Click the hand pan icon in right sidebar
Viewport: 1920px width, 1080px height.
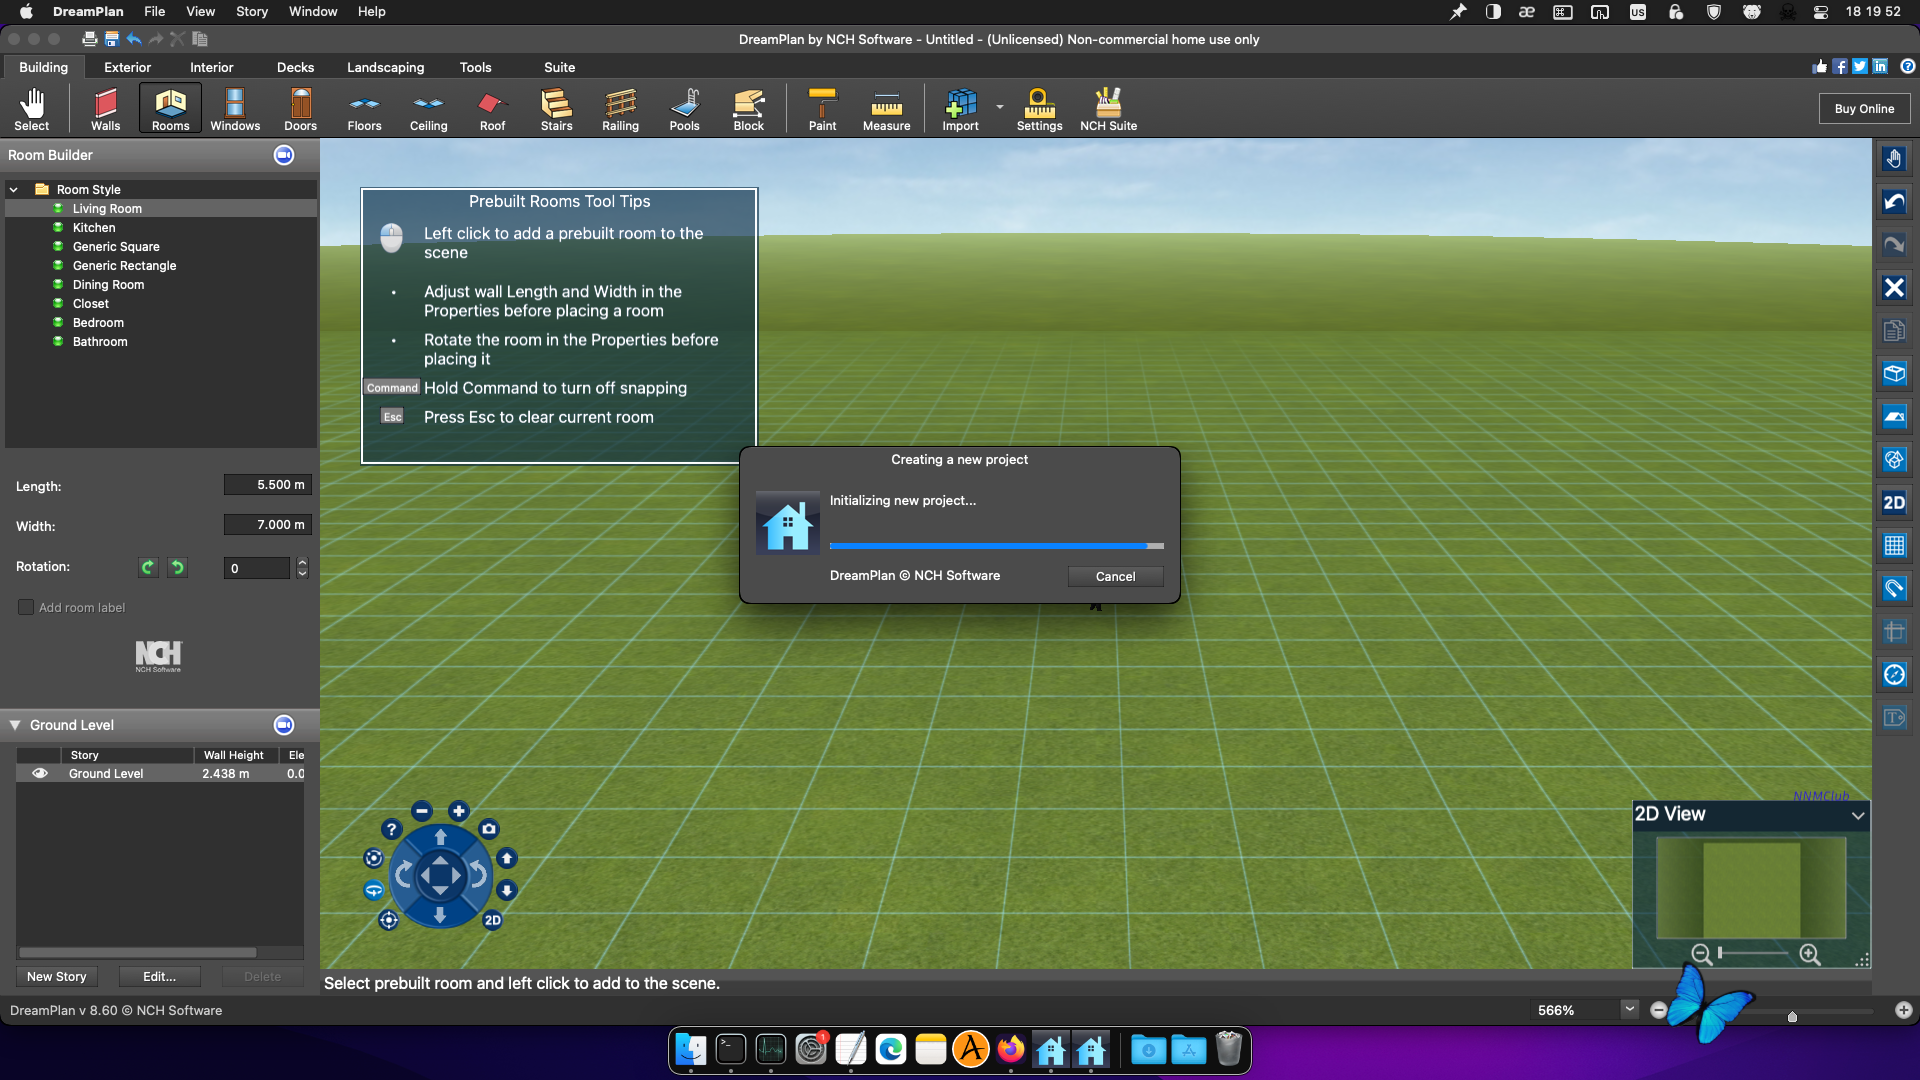pos(1894,159)
